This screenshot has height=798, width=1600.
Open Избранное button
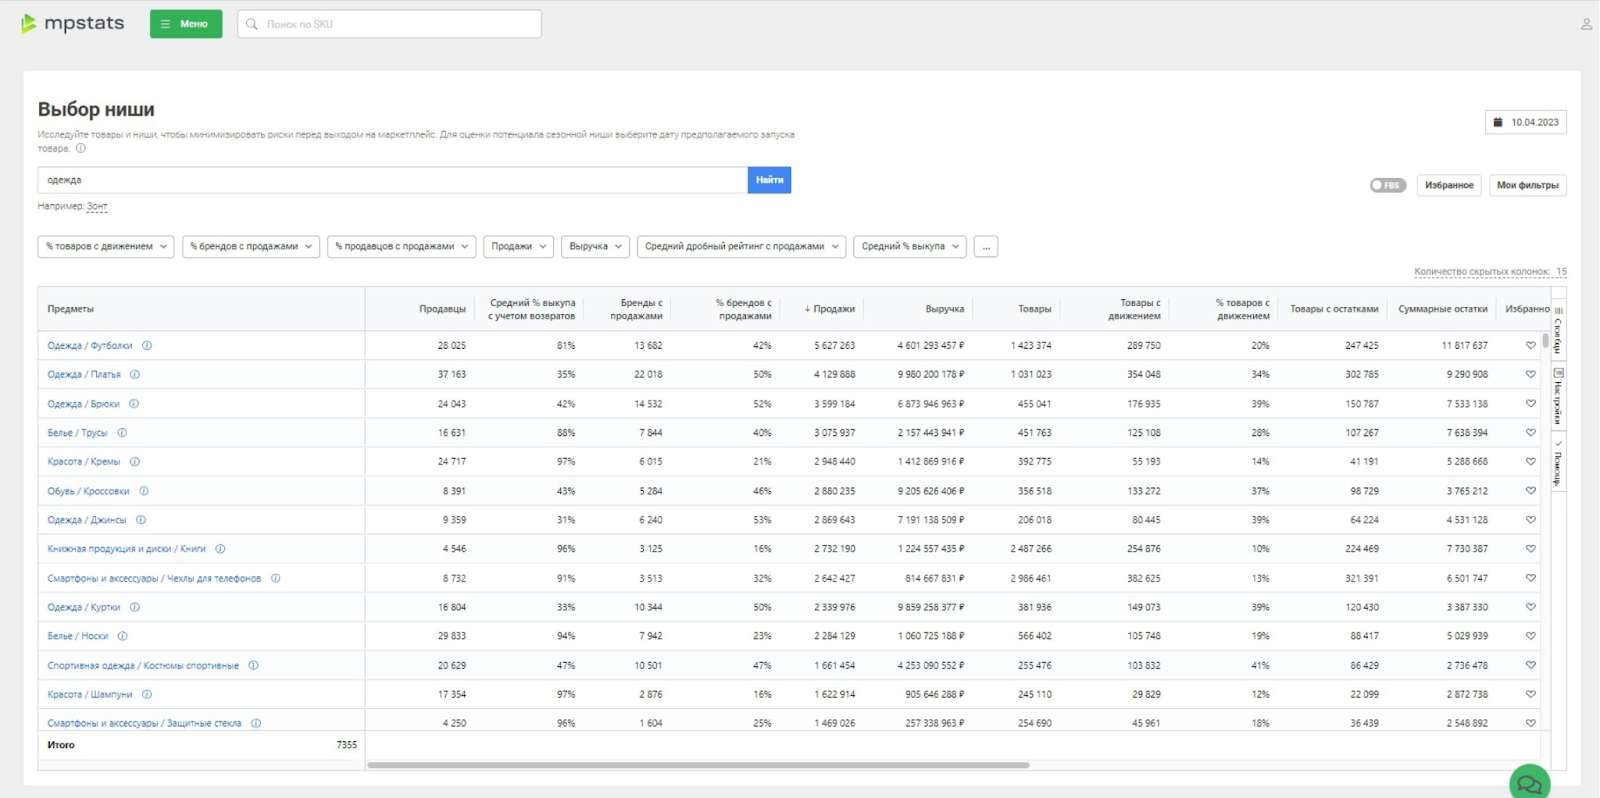pos(1449,185)
